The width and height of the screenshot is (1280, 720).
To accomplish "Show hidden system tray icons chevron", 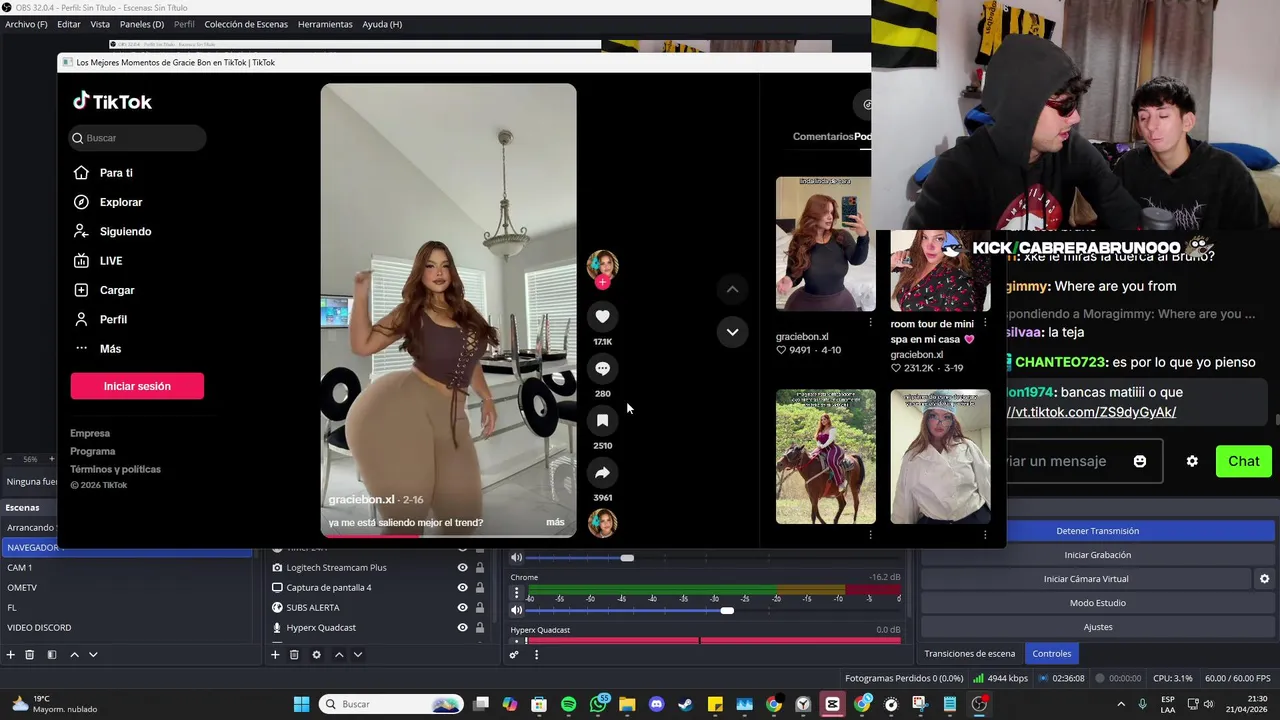I will click(1120, 704).
